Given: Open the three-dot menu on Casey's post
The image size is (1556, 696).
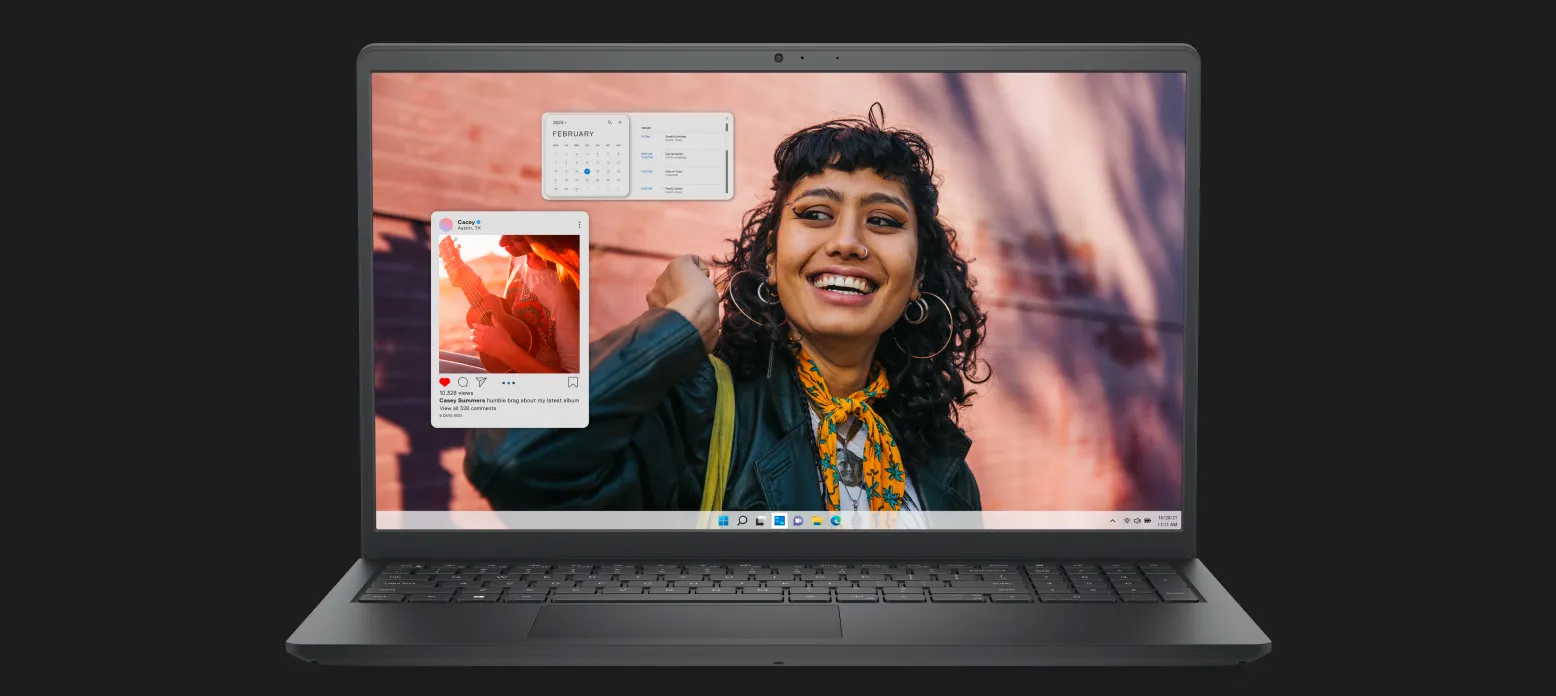Looking at the screenshot, I should point(580,223).
